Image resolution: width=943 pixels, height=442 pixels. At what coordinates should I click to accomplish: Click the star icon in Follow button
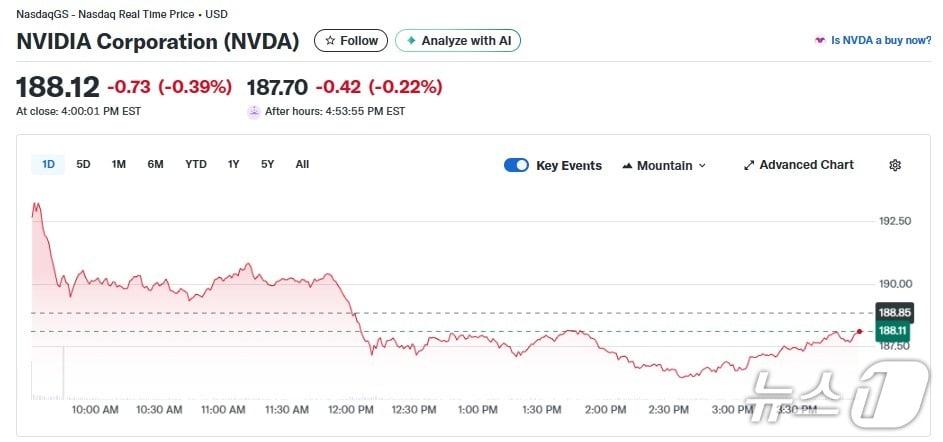(x=330, y=41)
